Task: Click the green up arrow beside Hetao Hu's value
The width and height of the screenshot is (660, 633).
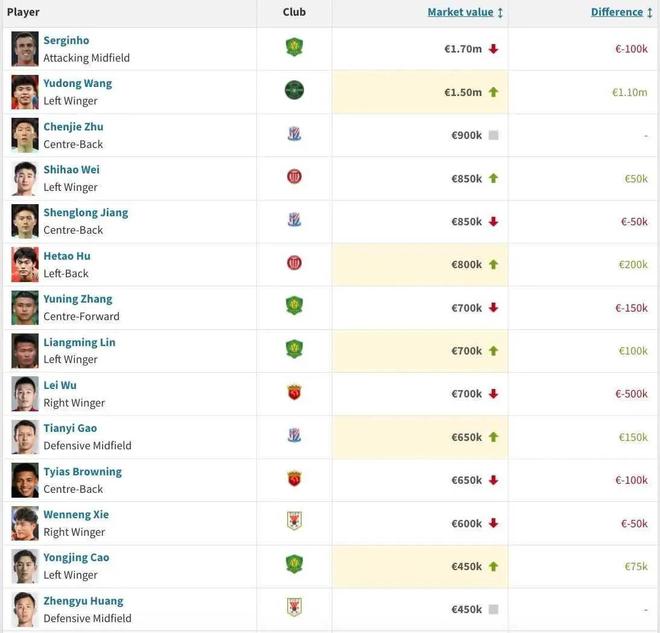Action: click(493, 265)
